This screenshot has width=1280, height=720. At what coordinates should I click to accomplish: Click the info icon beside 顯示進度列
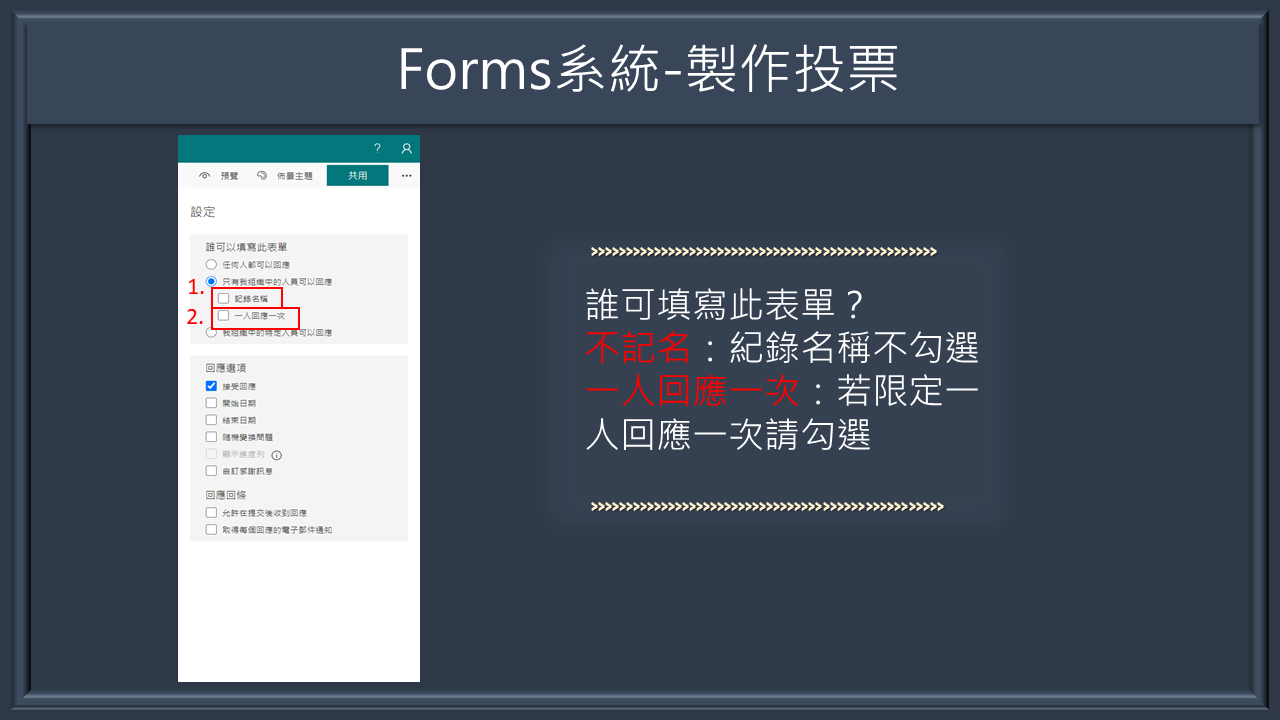(277, 454)
